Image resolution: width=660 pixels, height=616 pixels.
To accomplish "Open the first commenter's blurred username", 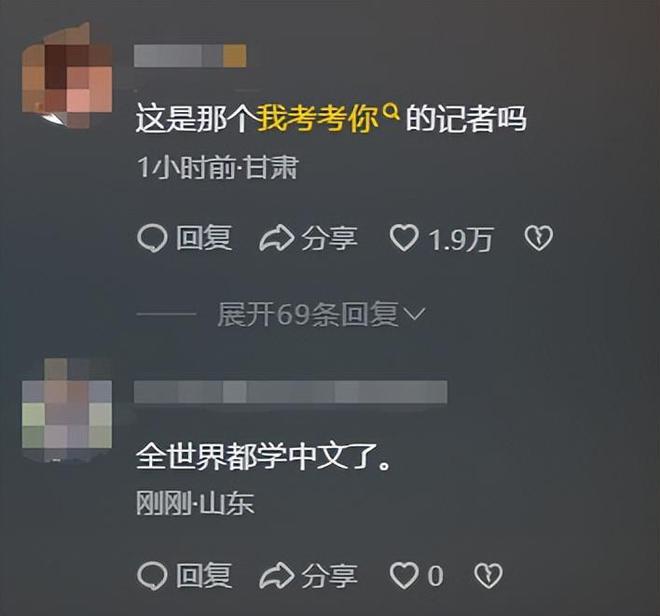I will (190, 56).
